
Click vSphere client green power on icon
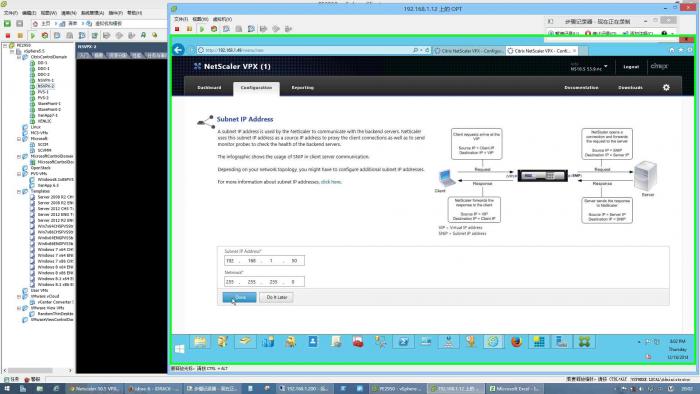pyautogui.click(x=32, y=35)
